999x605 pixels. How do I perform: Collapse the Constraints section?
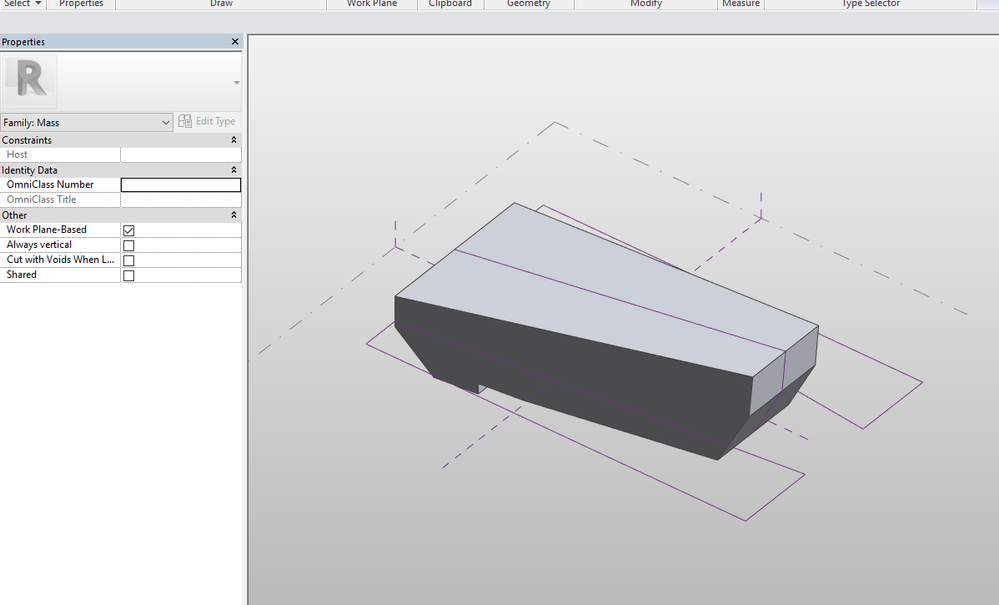[x=234, y=140]
